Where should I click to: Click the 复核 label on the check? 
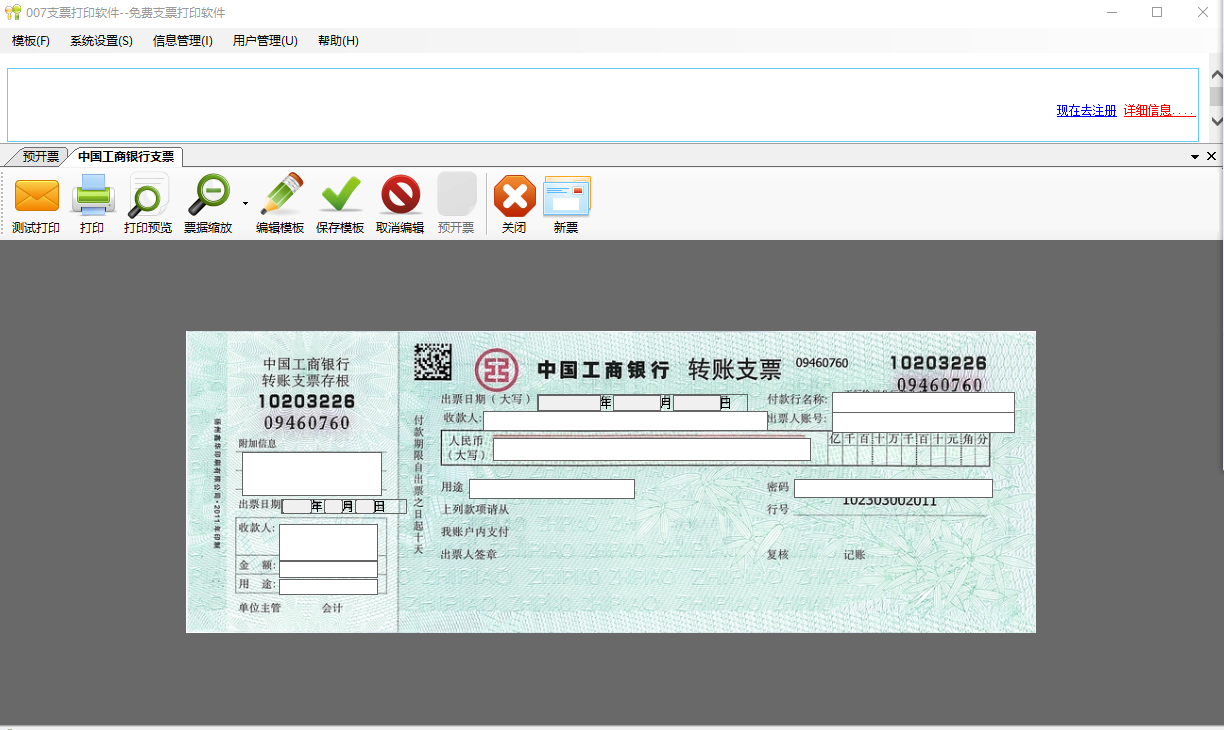pos(778,554)
